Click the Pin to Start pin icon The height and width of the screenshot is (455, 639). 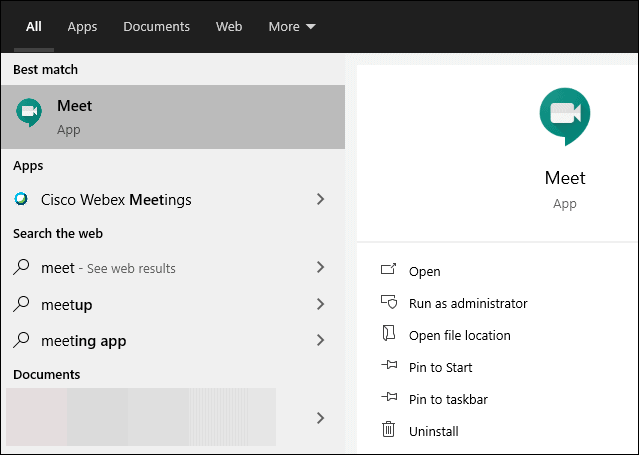click(x=388, y=367)
